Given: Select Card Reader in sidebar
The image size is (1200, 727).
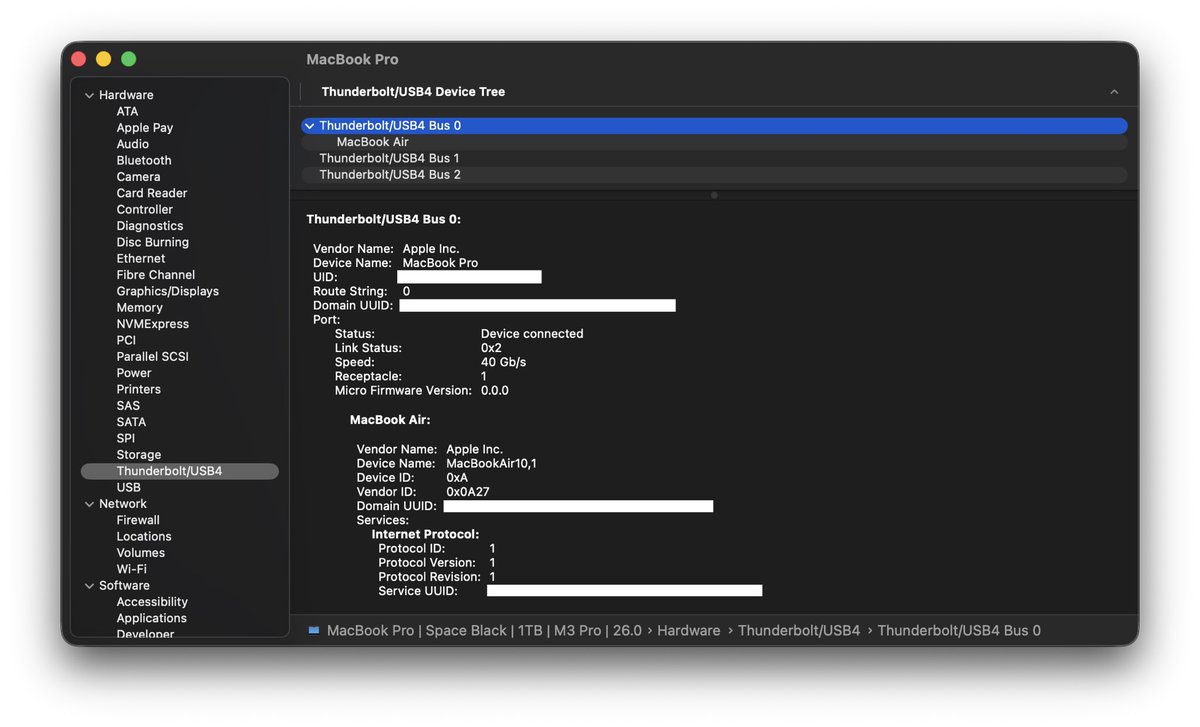Looking at the screenshot, I should (152, 193).
